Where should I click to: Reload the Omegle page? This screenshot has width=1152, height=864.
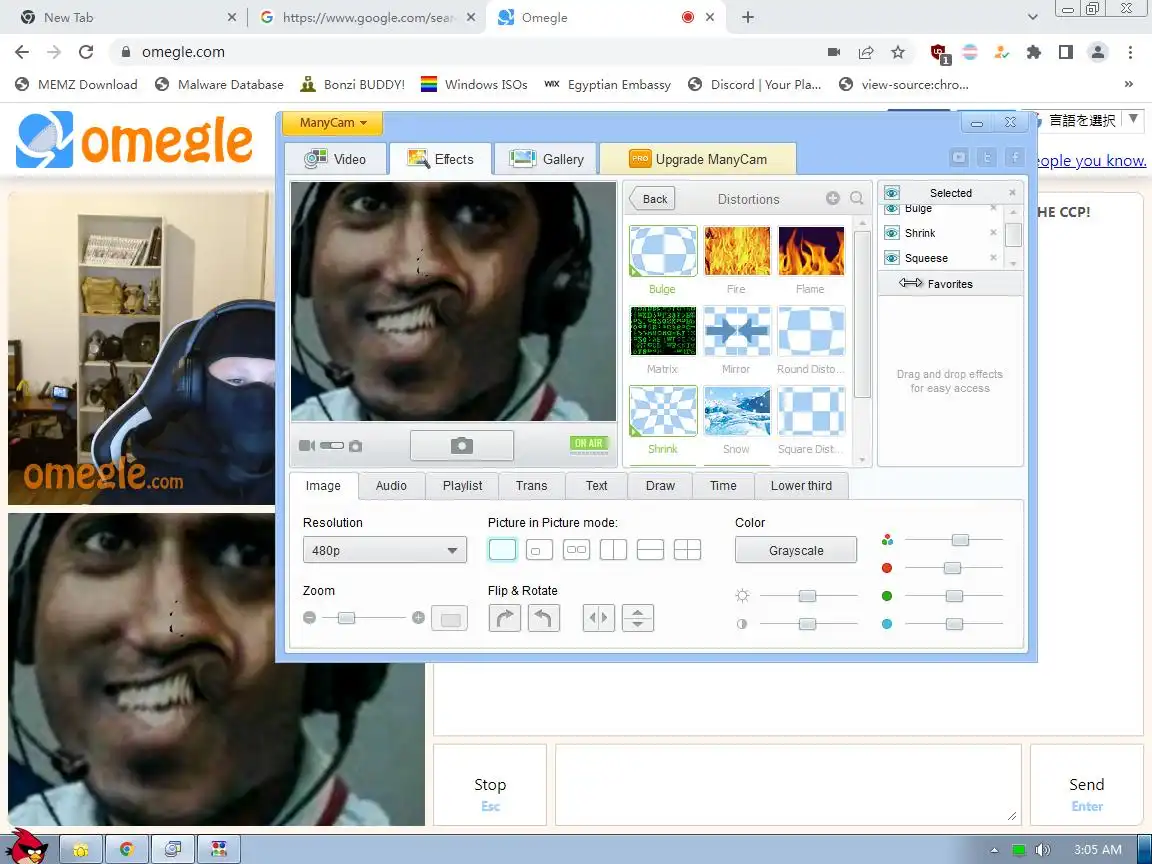click(x=86, y=52)
